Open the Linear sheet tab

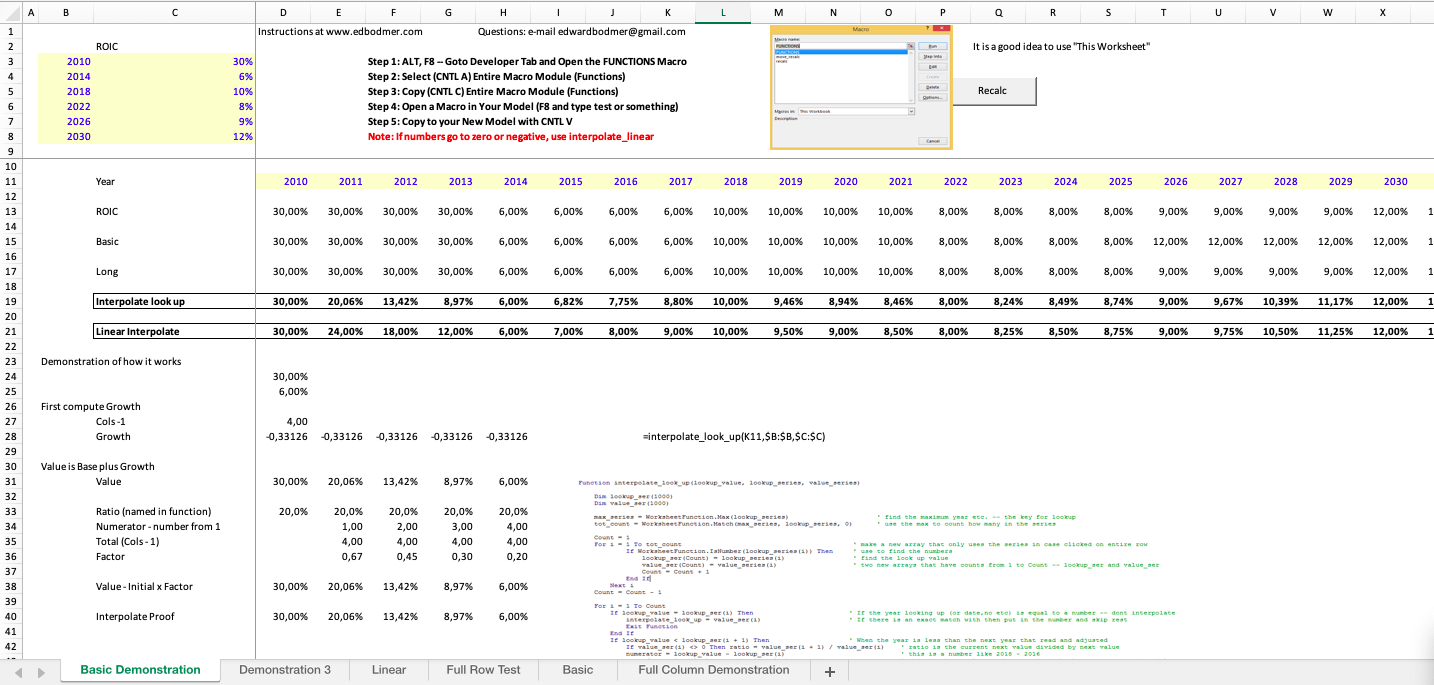point(389,670)
